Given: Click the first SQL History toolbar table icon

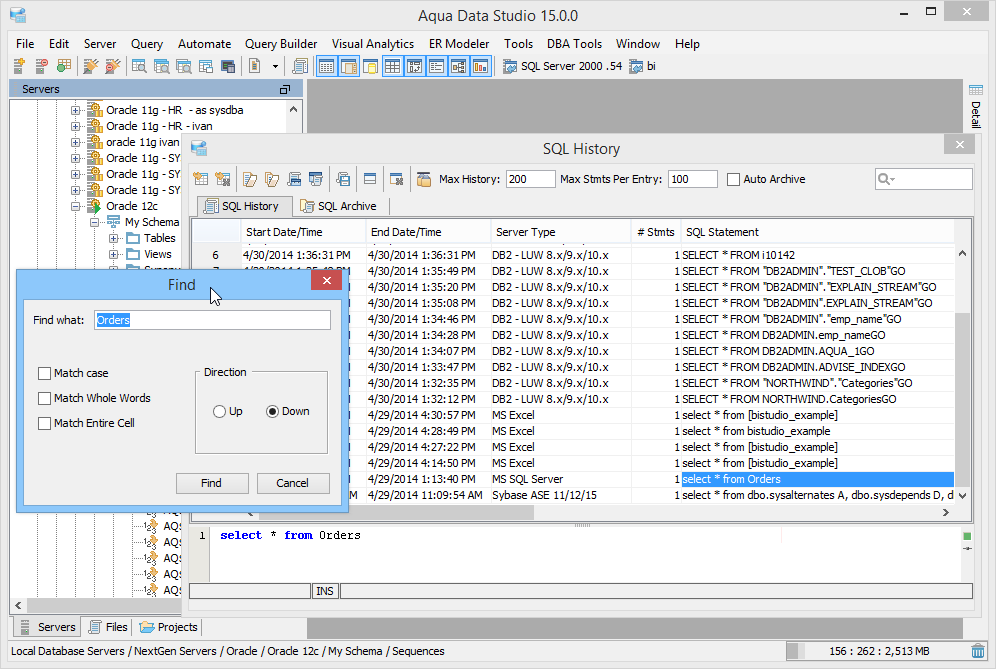Looking at the screenshot, I should coord(201,179).
